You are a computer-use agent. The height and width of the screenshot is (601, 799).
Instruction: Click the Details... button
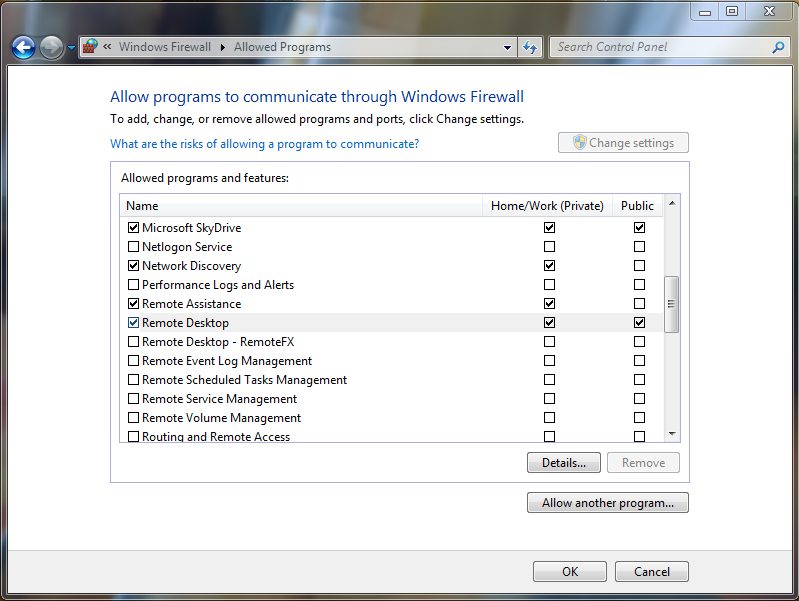[x=564, y=463]
